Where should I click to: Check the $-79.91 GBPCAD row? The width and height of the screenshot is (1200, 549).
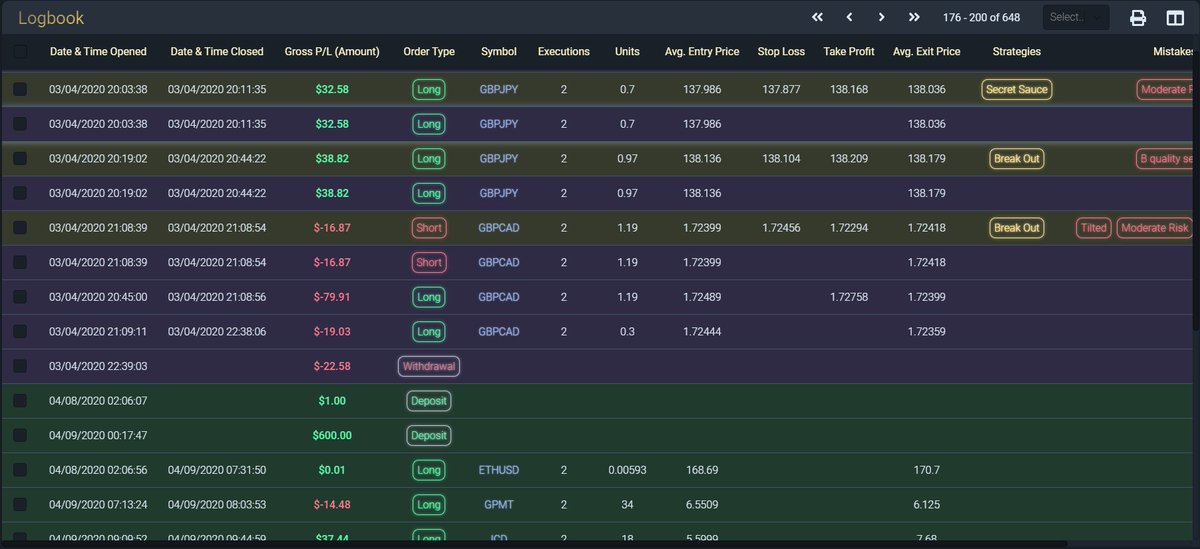(x=21, y=297)
